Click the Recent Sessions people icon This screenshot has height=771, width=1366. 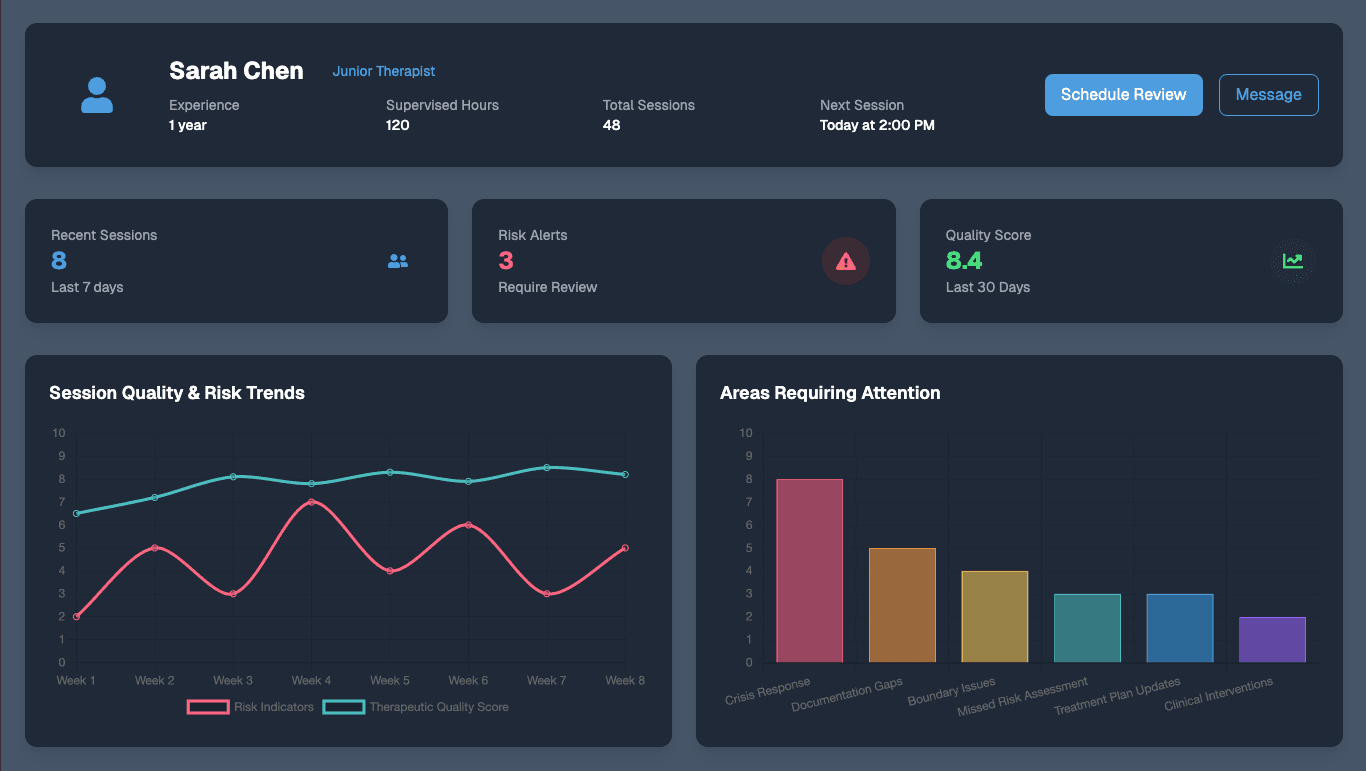(398, 261)
